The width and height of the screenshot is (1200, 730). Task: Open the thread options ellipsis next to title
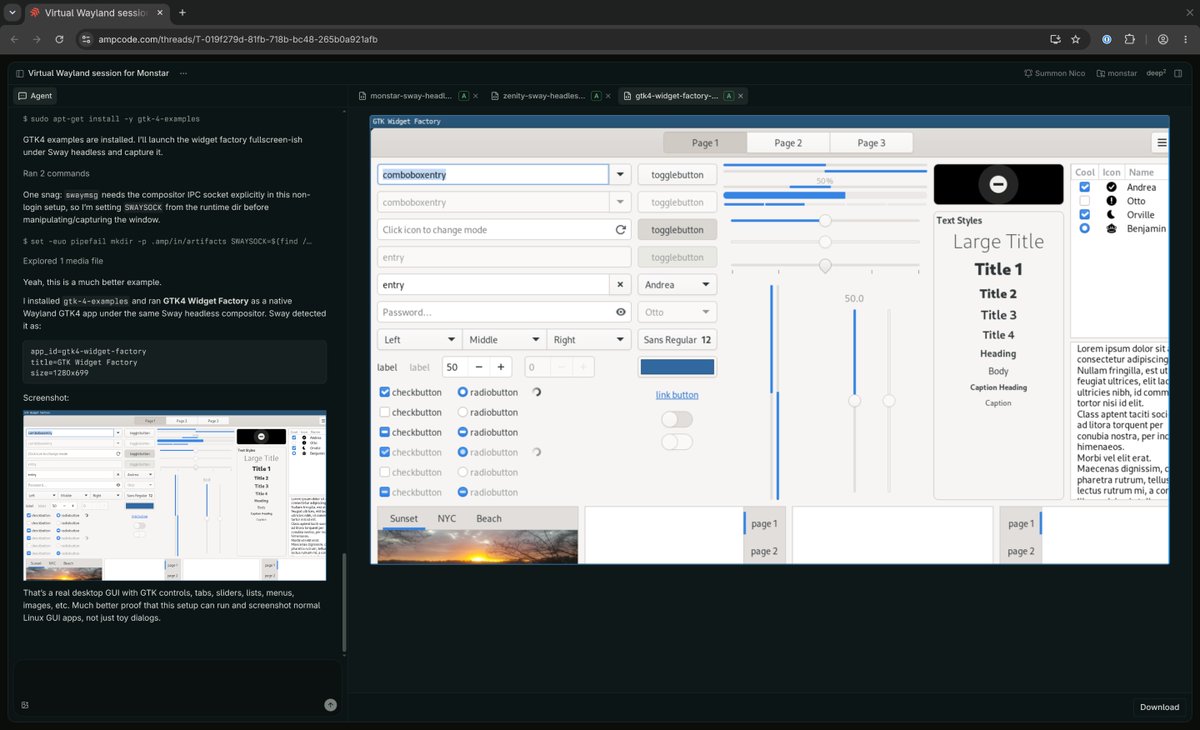[x=182, y=73]
